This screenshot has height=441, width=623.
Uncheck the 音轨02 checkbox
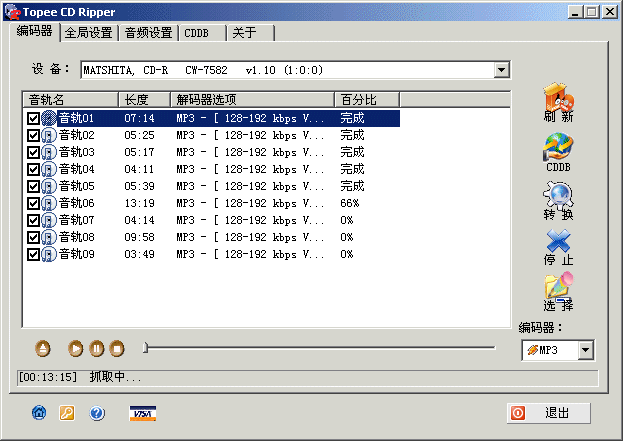33,135
